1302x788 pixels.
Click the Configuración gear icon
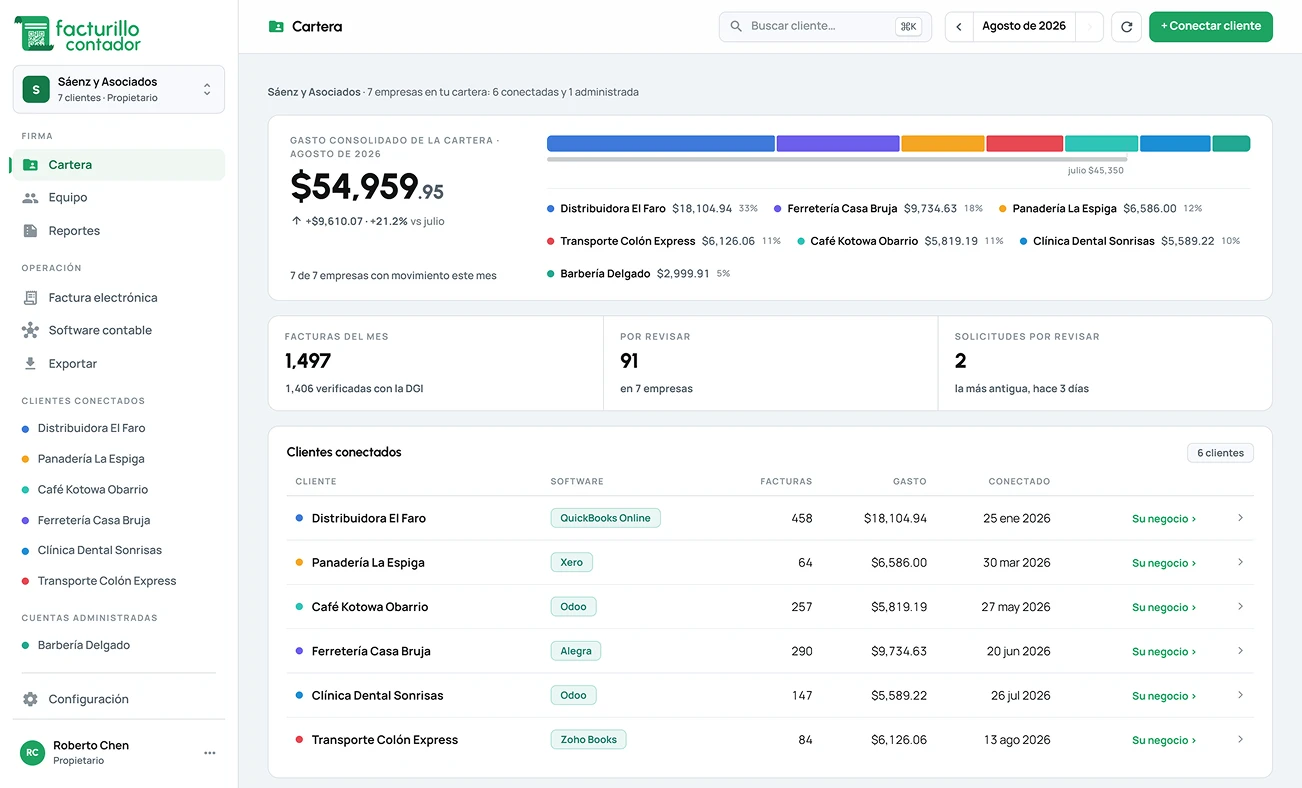coord(30,699)
